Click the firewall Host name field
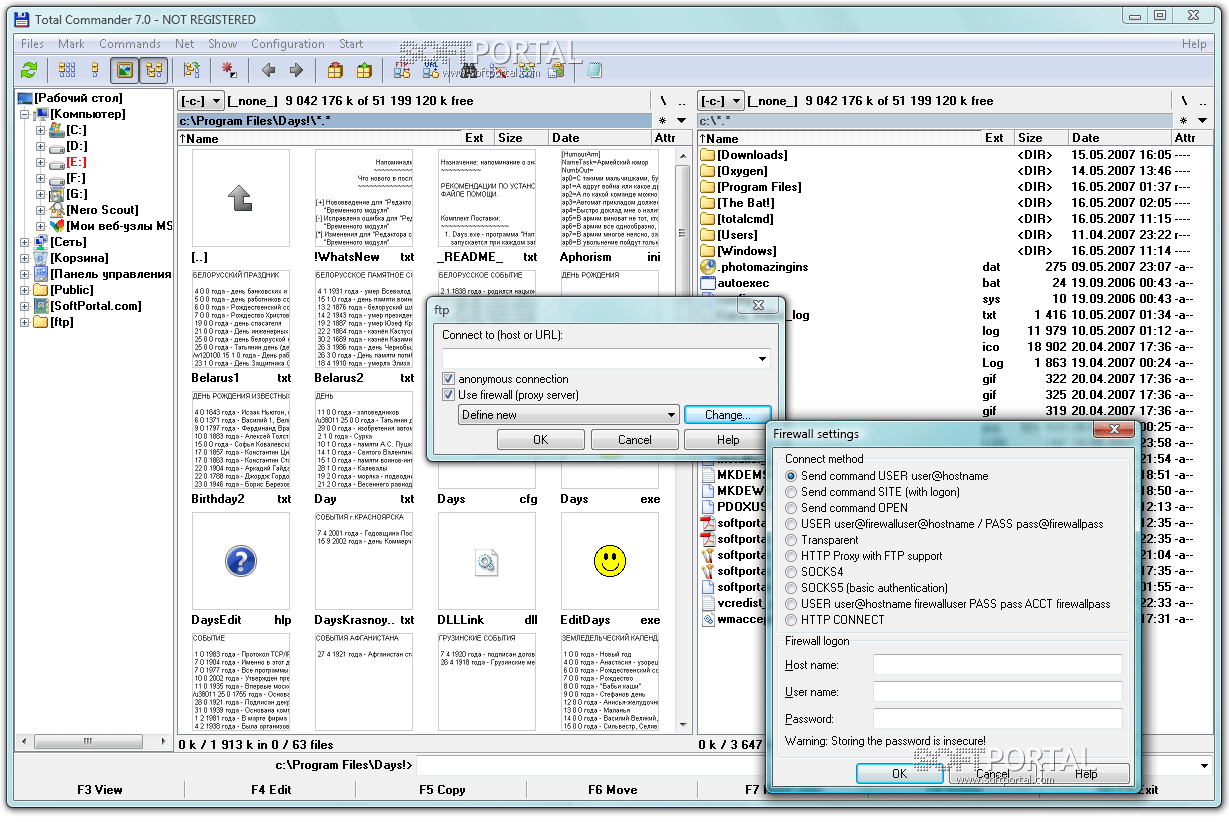 [x=997, y=665]
